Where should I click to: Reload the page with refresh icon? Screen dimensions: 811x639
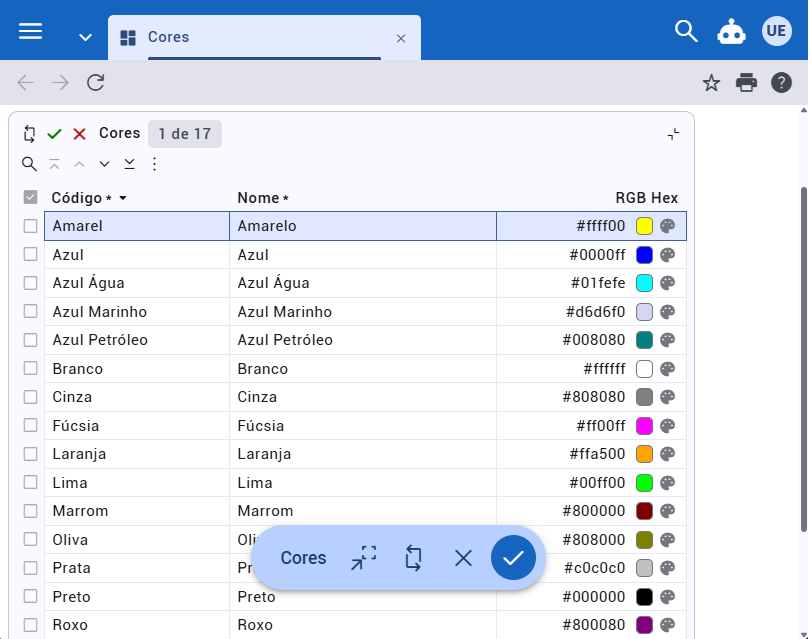[x=96, y=82]
